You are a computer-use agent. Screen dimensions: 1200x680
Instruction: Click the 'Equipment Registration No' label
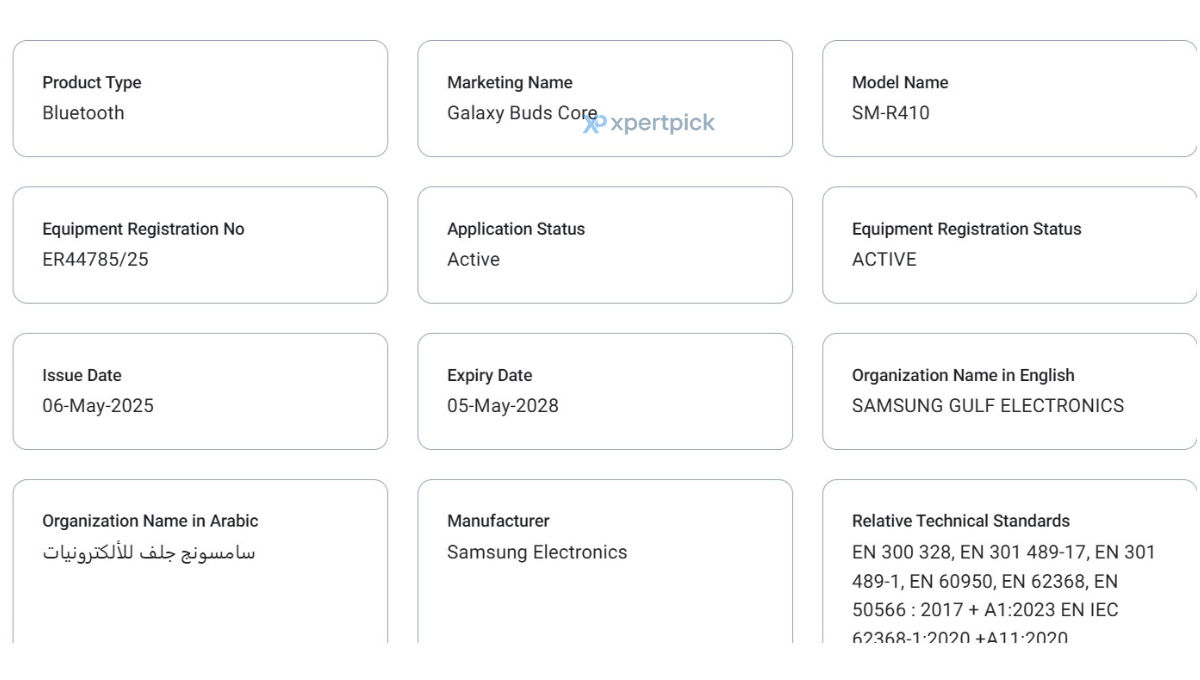(x=143, y=229)
